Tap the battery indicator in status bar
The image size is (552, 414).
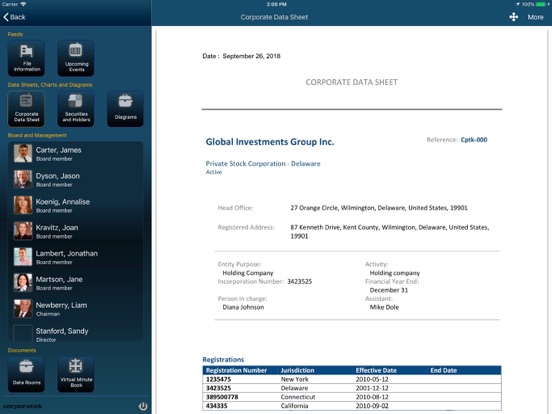[x=542, y=4]
